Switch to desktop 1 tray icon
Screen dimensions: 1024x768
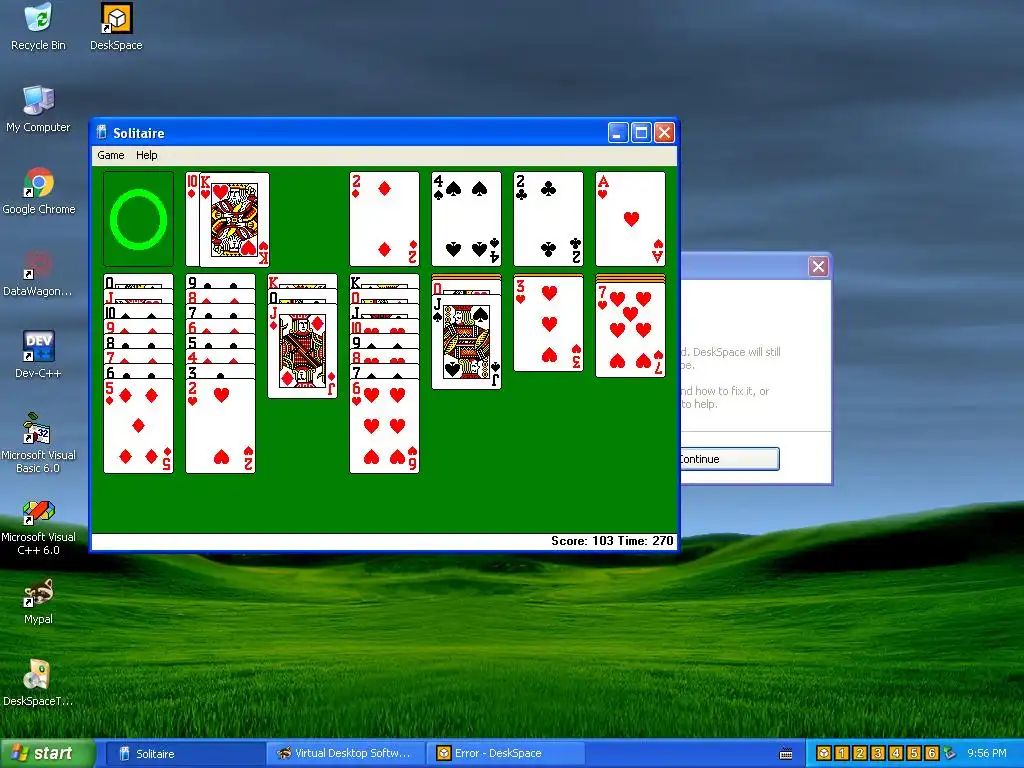[x=842, y=754]
